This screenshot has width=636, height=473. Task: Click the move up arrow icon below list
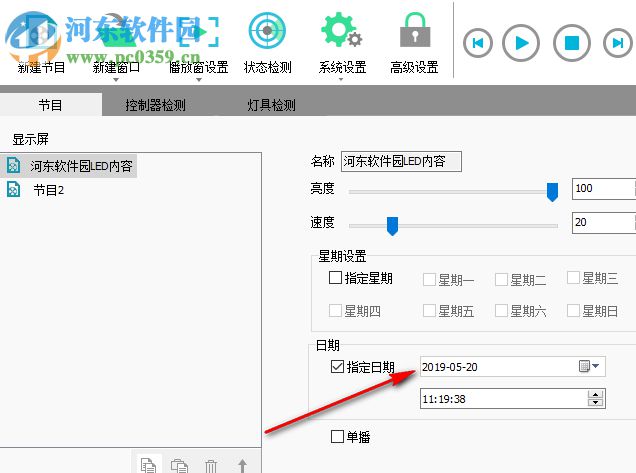(x=242, y=466)
